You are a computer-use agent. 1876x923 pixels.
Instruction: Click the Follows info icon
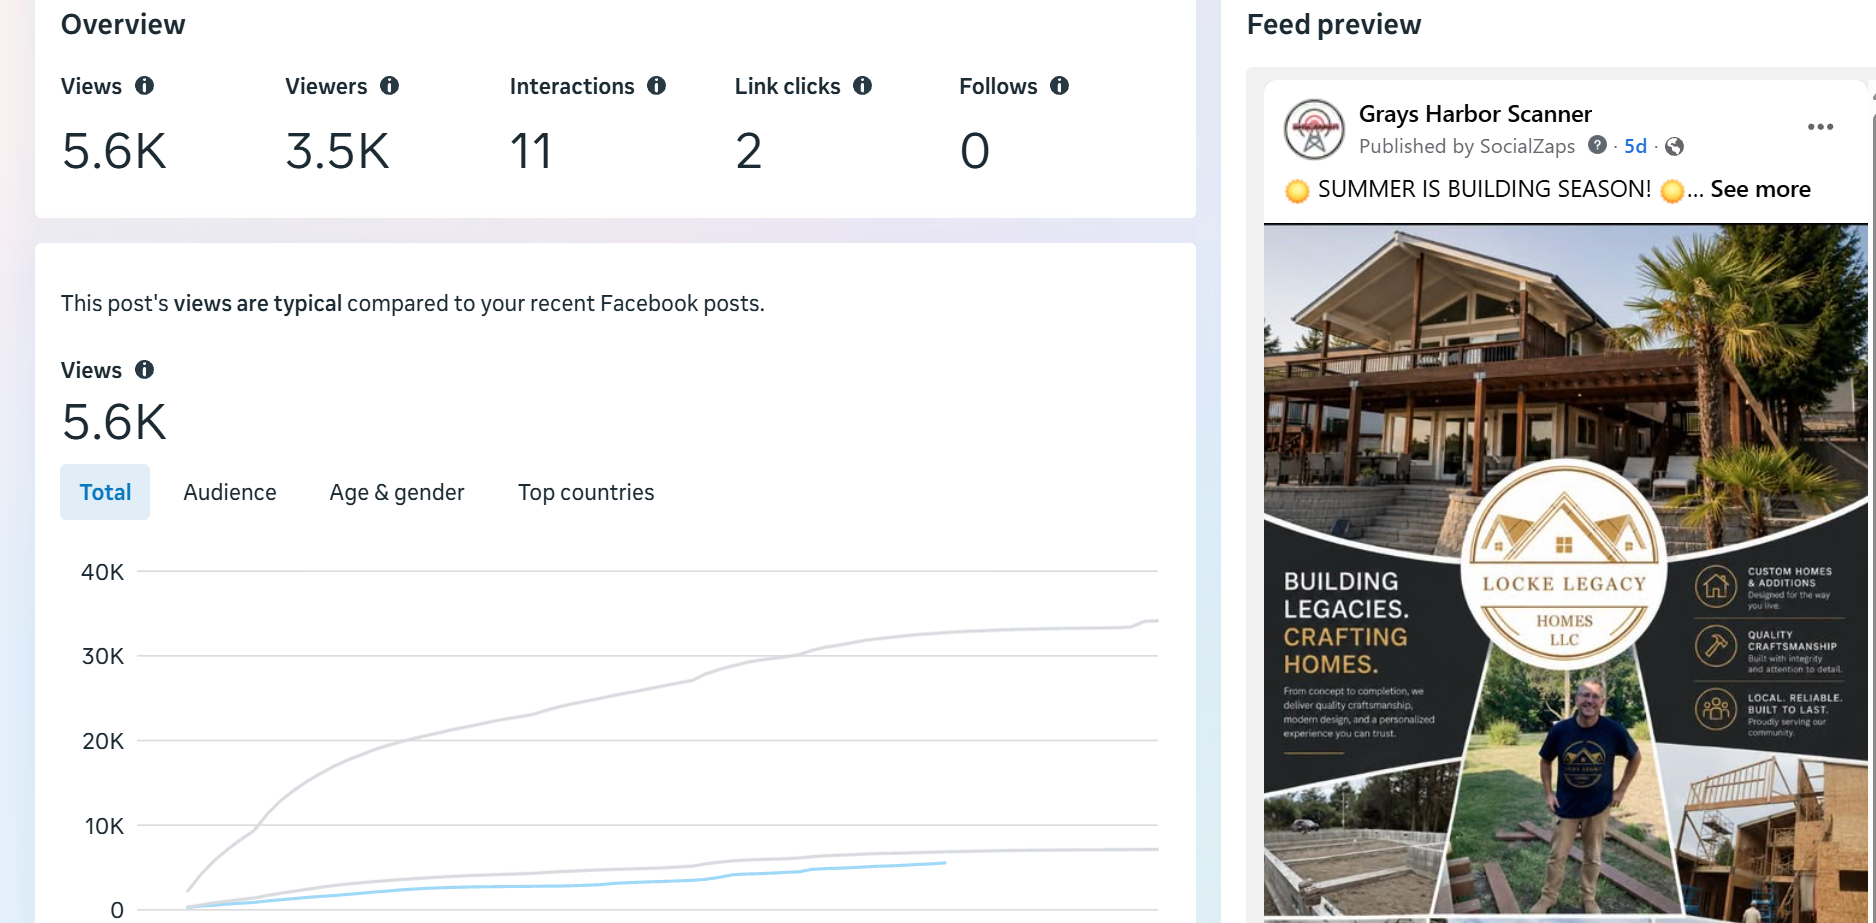[x=1060, y=86]
